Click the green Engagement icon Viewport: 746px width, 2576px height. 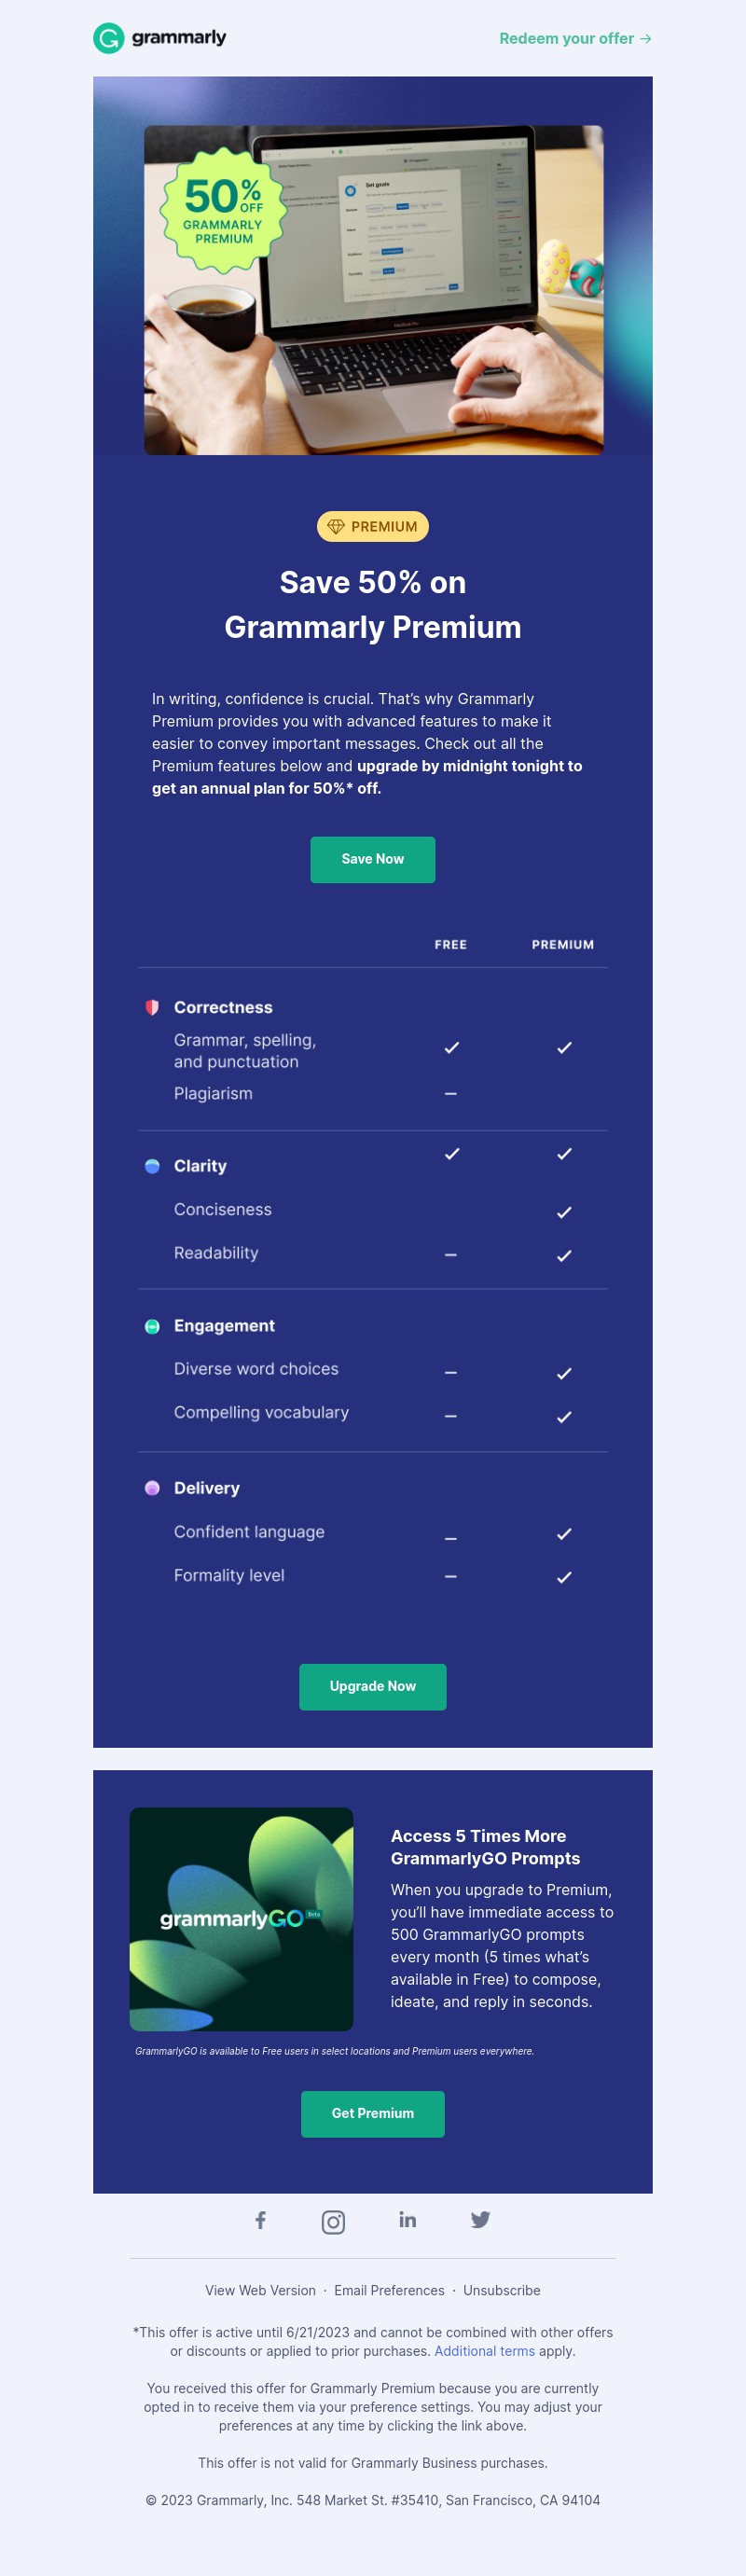pos(152,1326)
